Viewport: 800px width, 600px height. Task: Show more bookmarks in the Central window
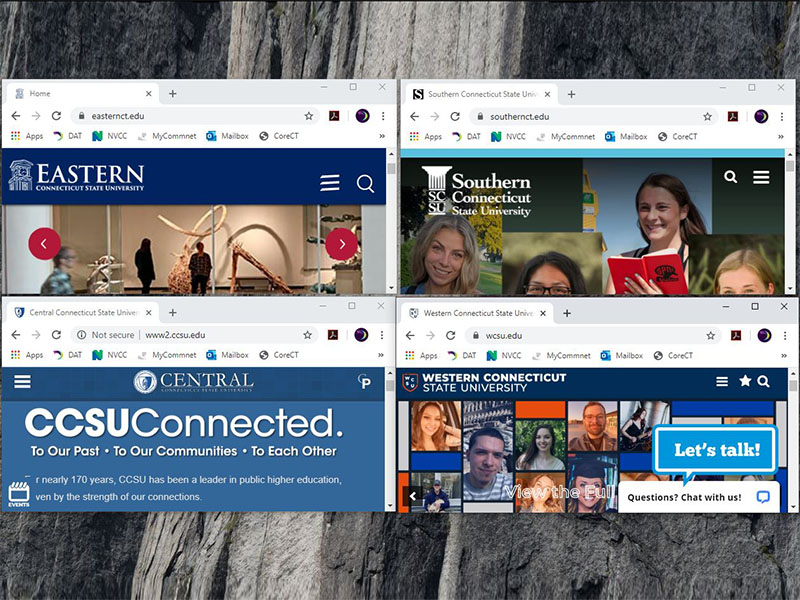pos(381,355)
